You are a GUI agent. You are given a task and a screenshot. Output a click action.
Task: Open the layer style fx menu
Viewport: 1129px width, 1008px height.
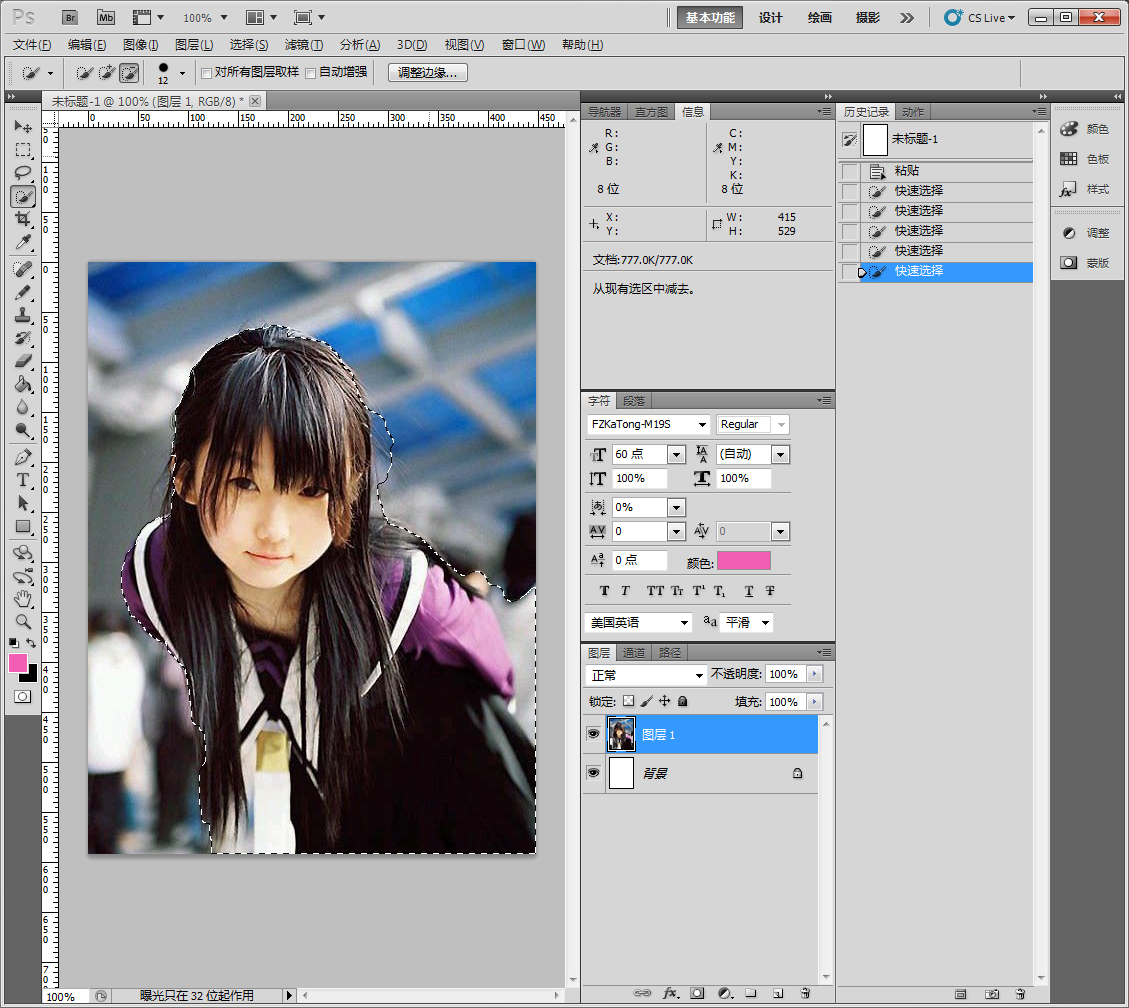tap(671, 994)
